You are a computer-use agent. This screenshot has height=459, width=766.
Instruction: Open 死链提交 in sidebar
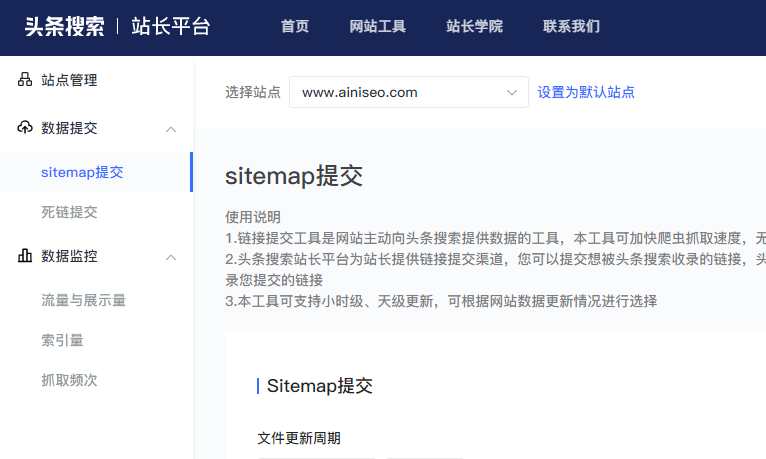69,212
